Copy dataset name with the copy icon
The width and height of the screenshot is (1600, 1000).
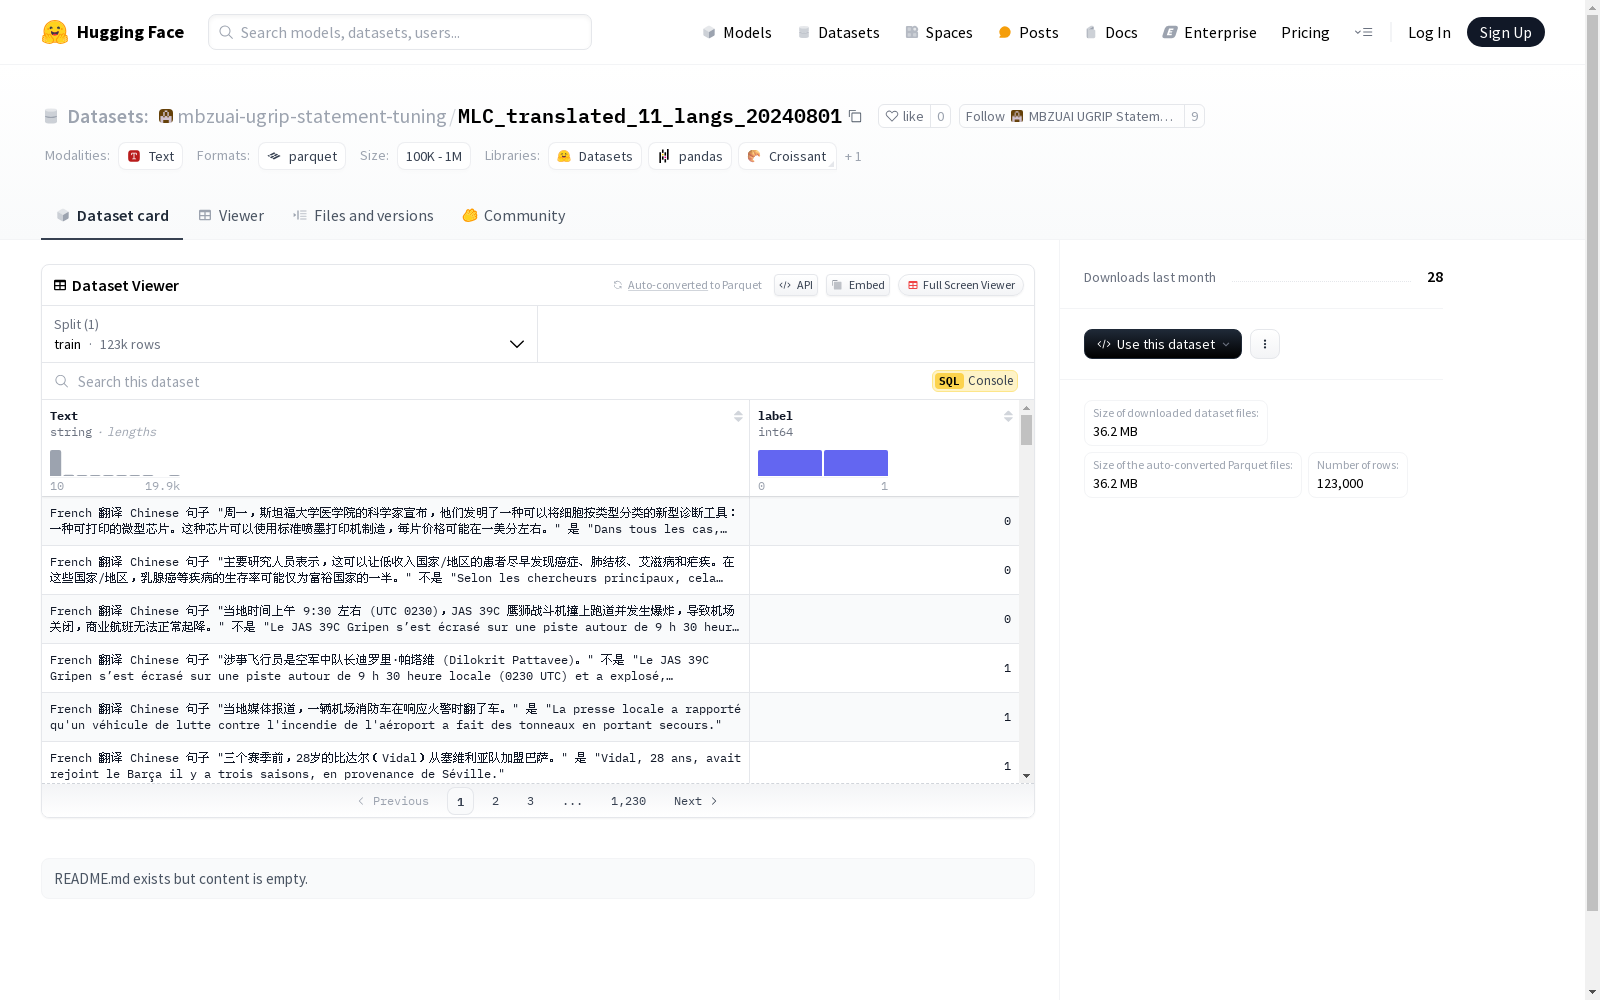pyautogui.click(x=855, y=116)
